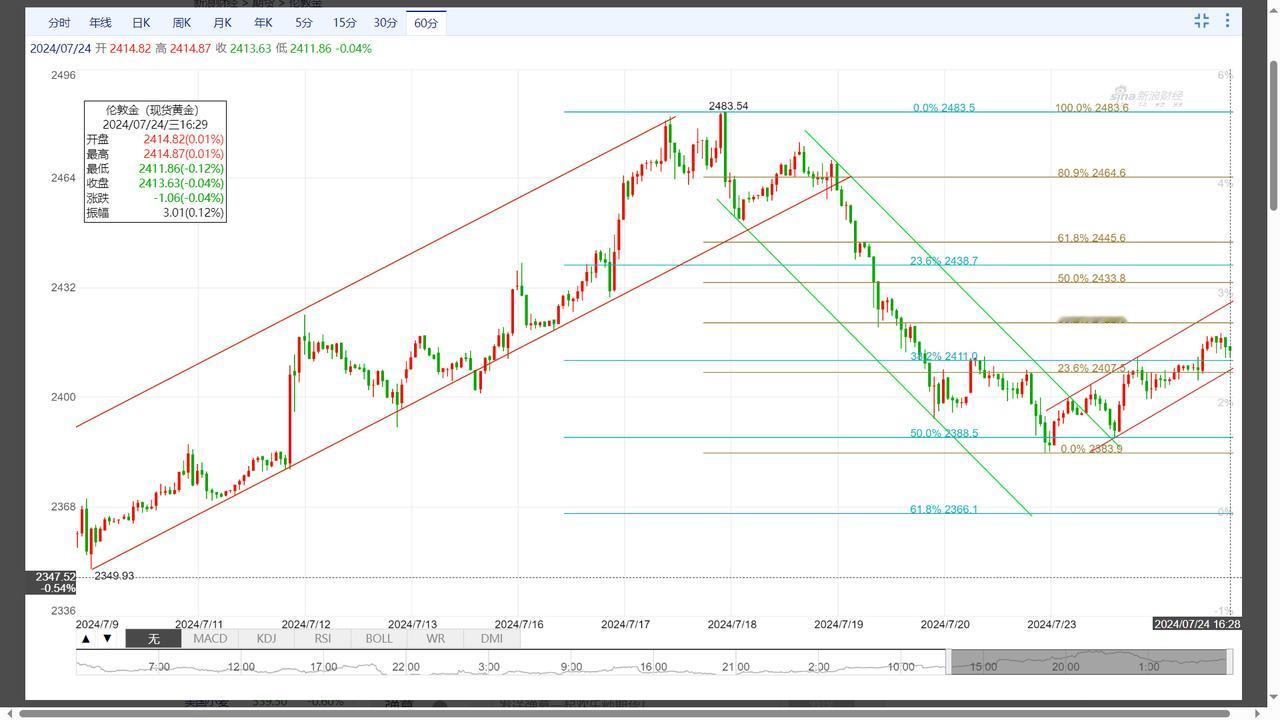Switch to the 30分 interval tab
The image size is (1280, 720).
point(385,22)
